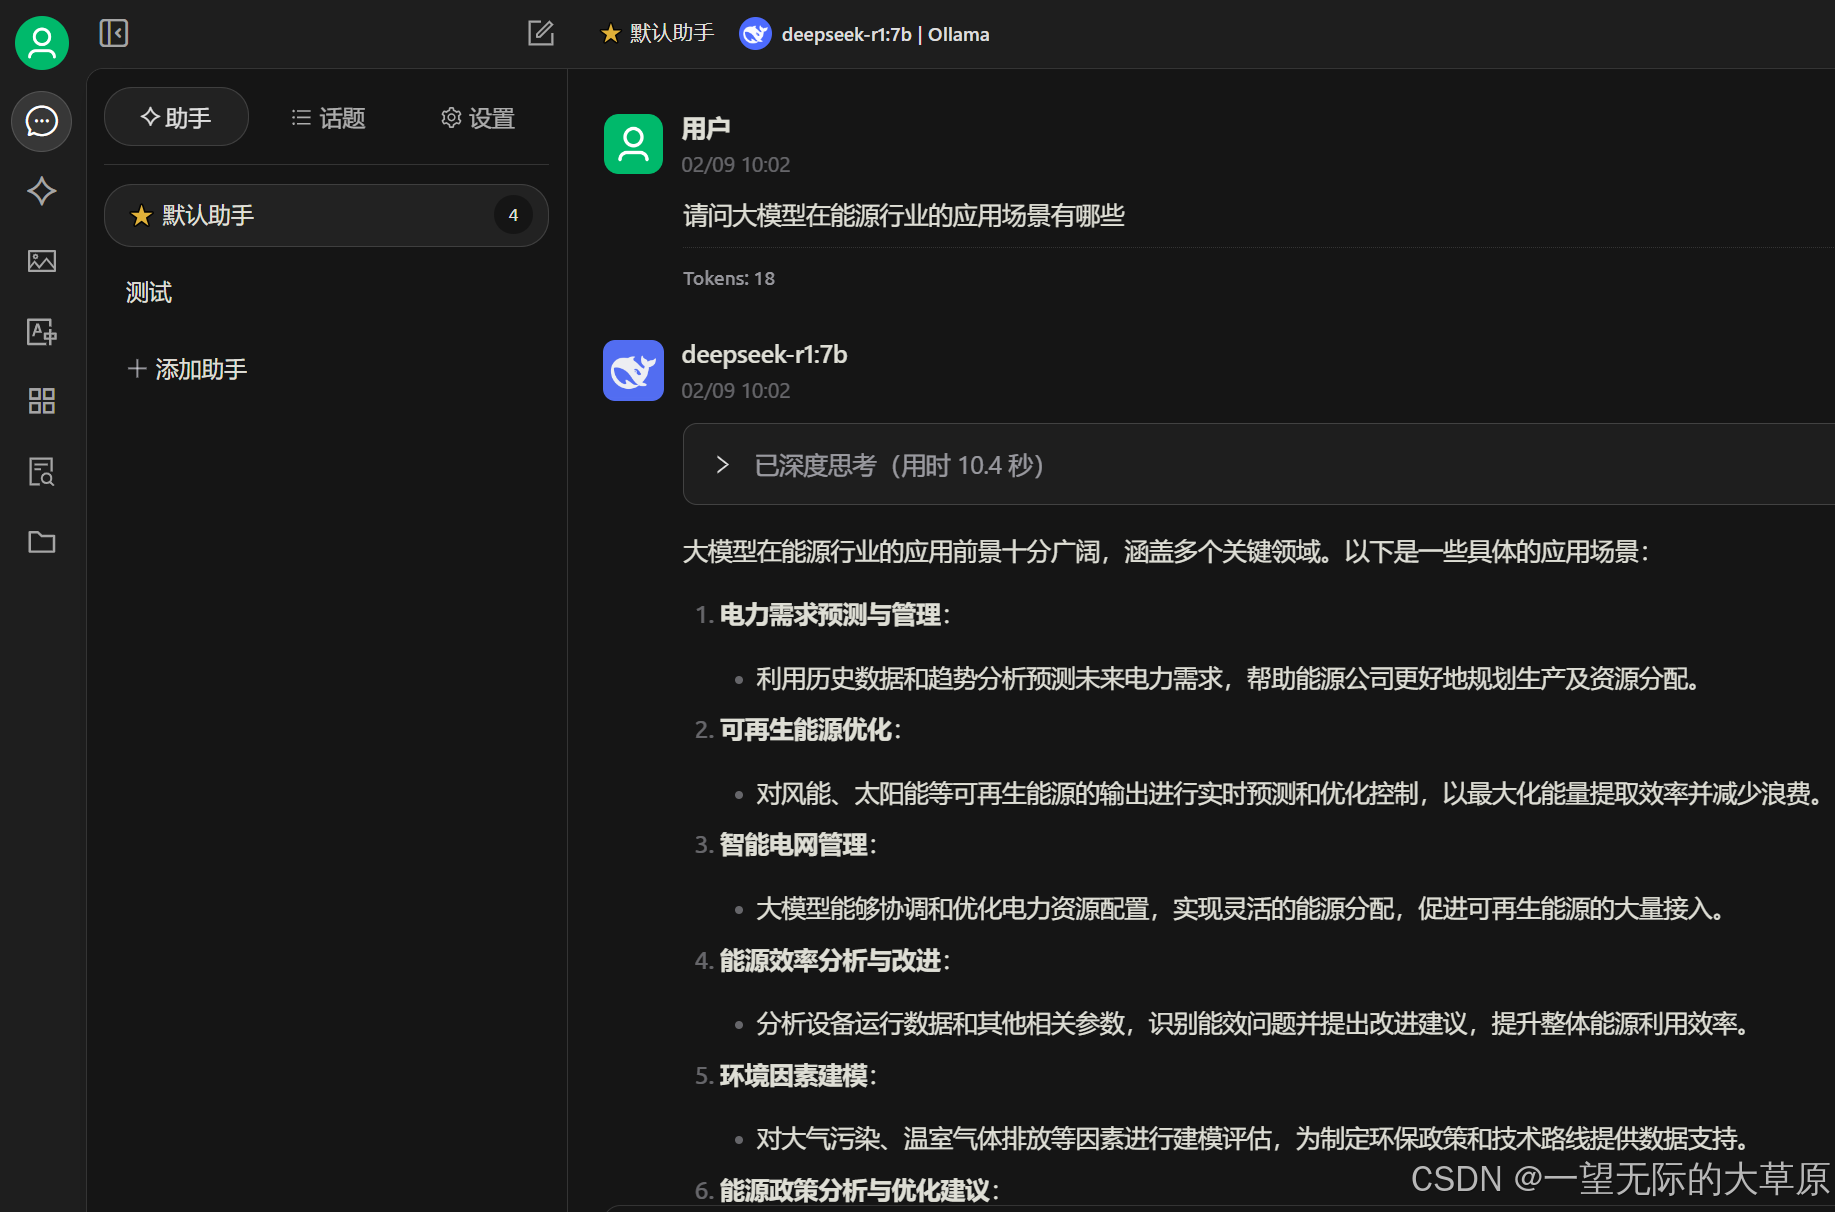Click the heading 能源效率分析与改进

830,961
